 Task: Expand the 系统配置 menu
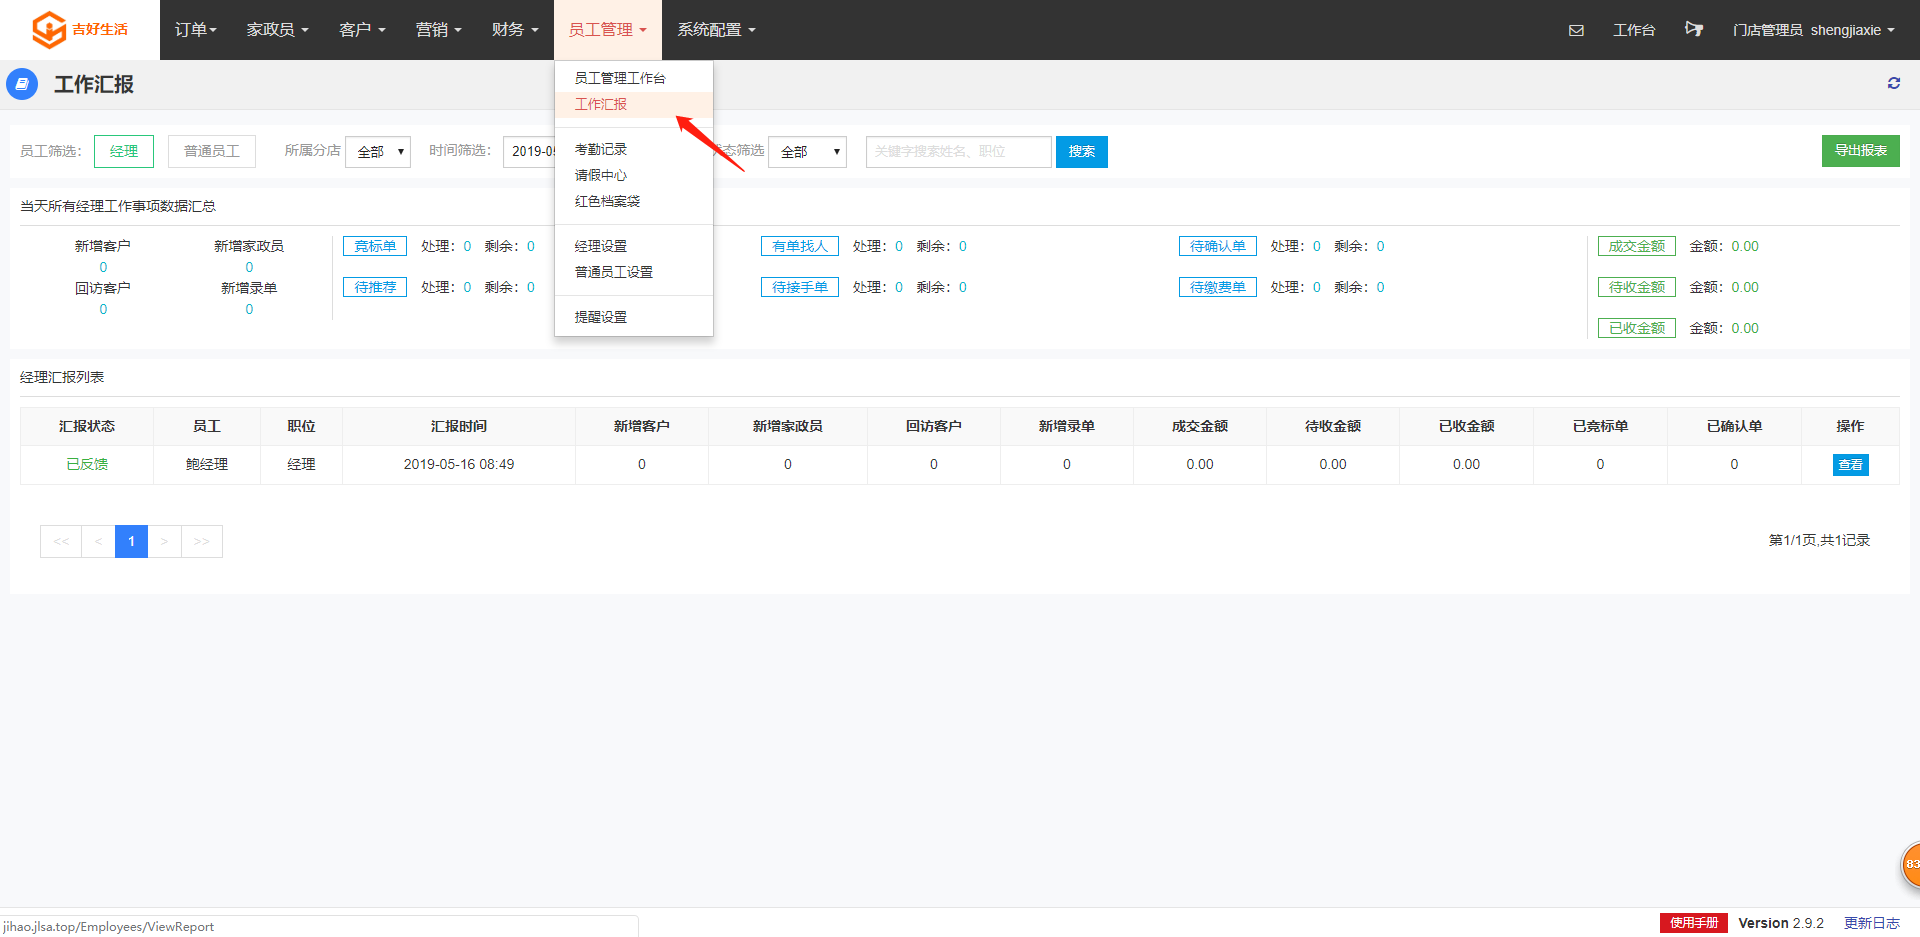(x=716, y=30)
